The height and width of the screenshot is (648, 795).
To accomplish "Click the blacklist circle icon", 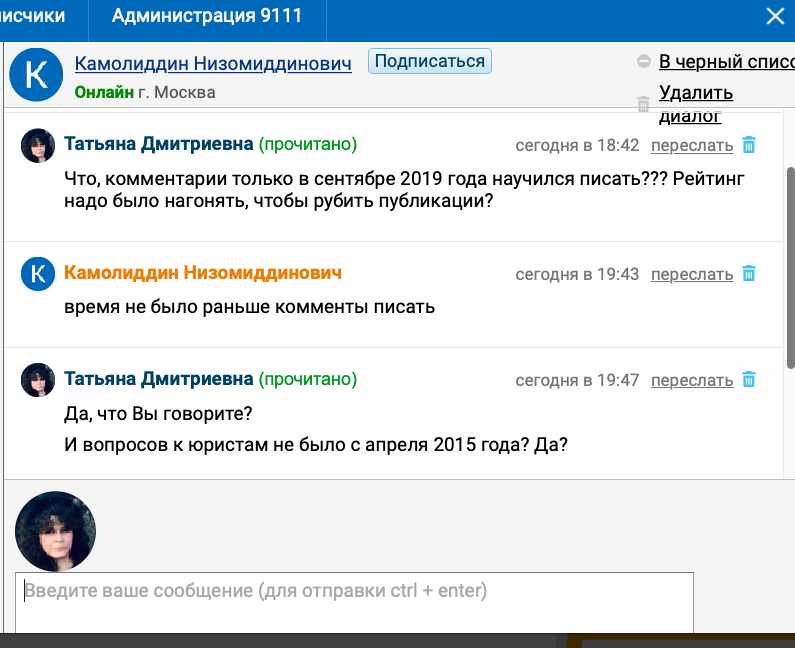I will coord(644,61).
